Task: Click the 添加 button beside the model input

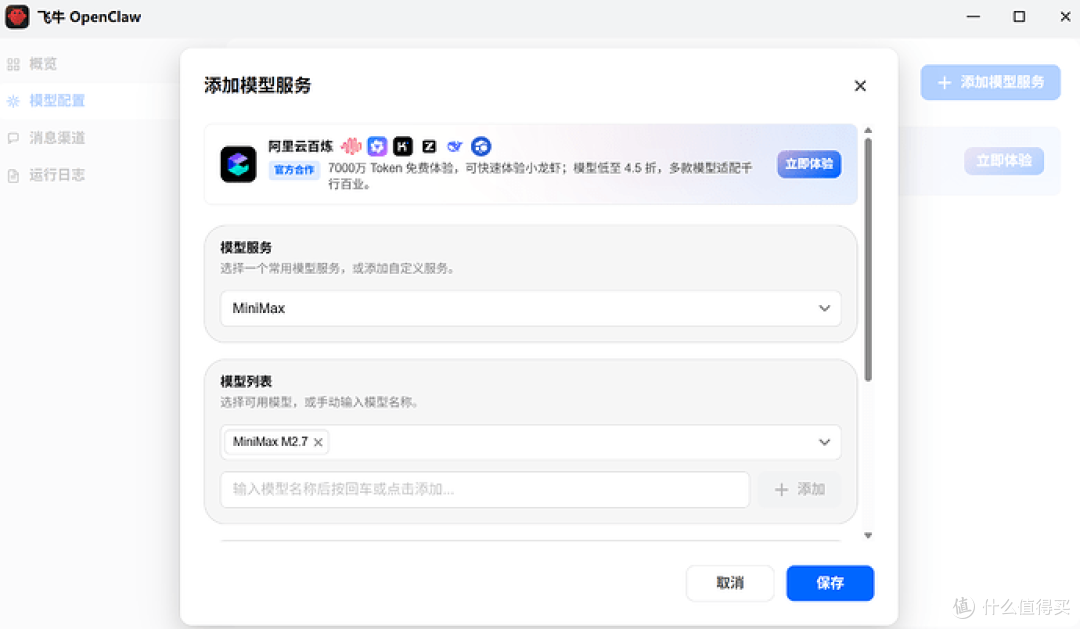Action: (800, 490)
